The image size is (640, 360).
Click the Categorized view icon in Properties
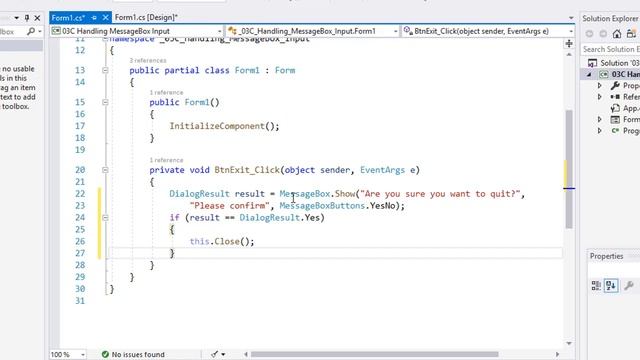point(596,285)
